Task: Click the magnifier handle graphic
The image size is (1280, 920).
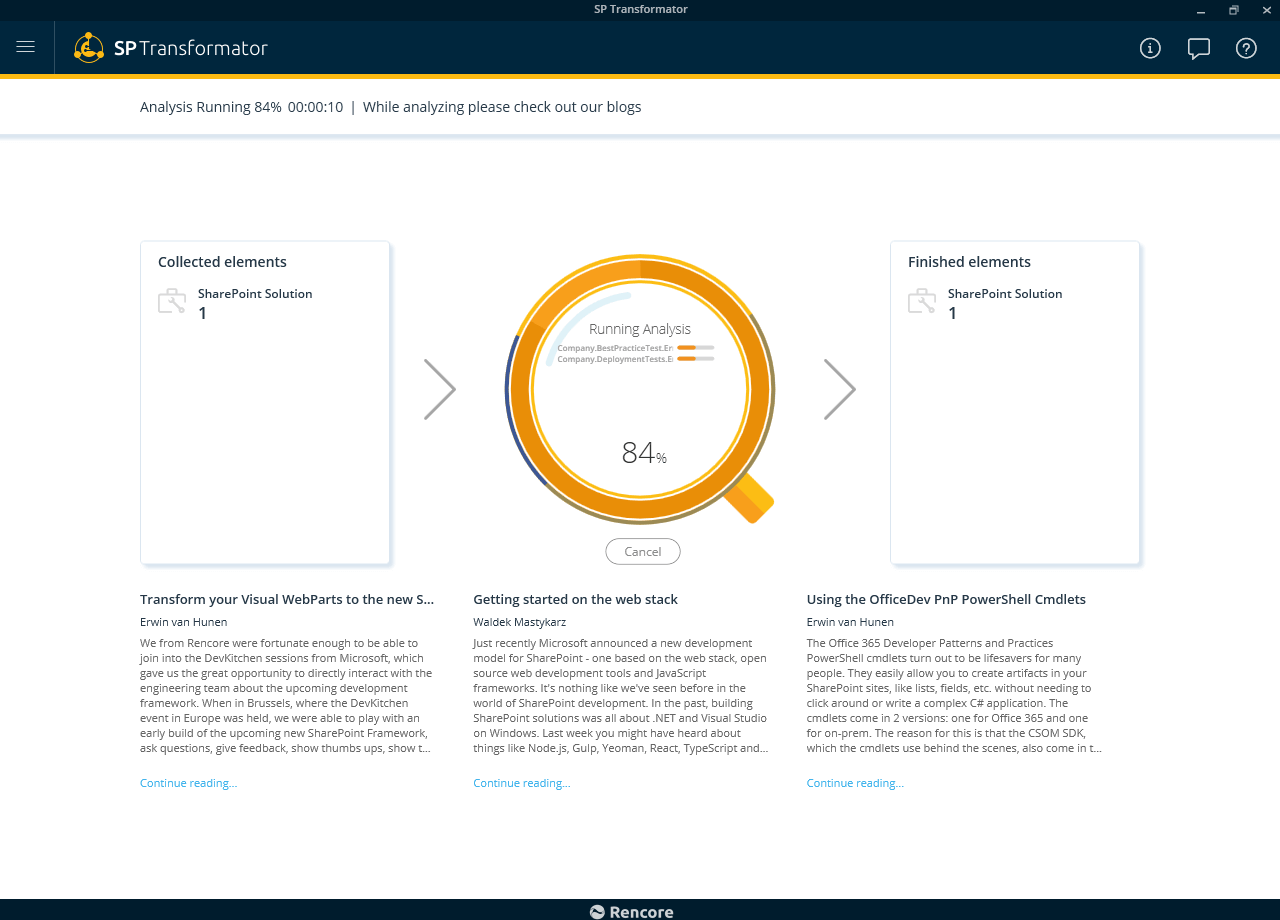Action: point(750,498)
